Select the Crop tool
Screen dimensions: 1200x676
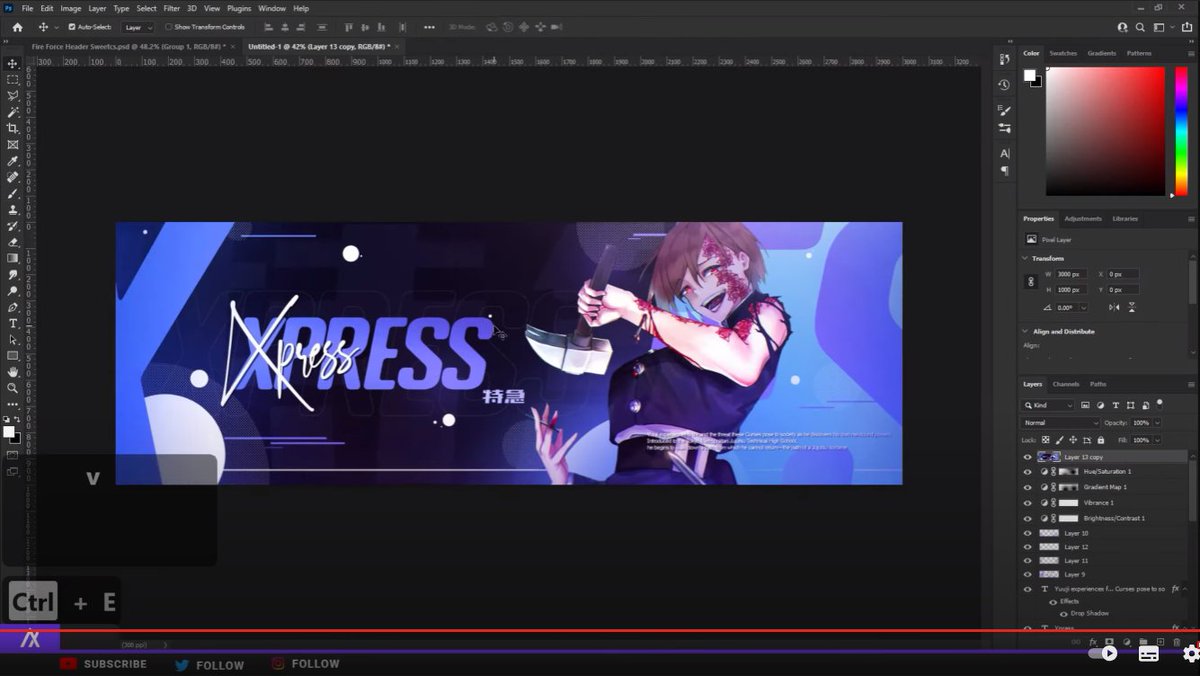click(12, 128)
